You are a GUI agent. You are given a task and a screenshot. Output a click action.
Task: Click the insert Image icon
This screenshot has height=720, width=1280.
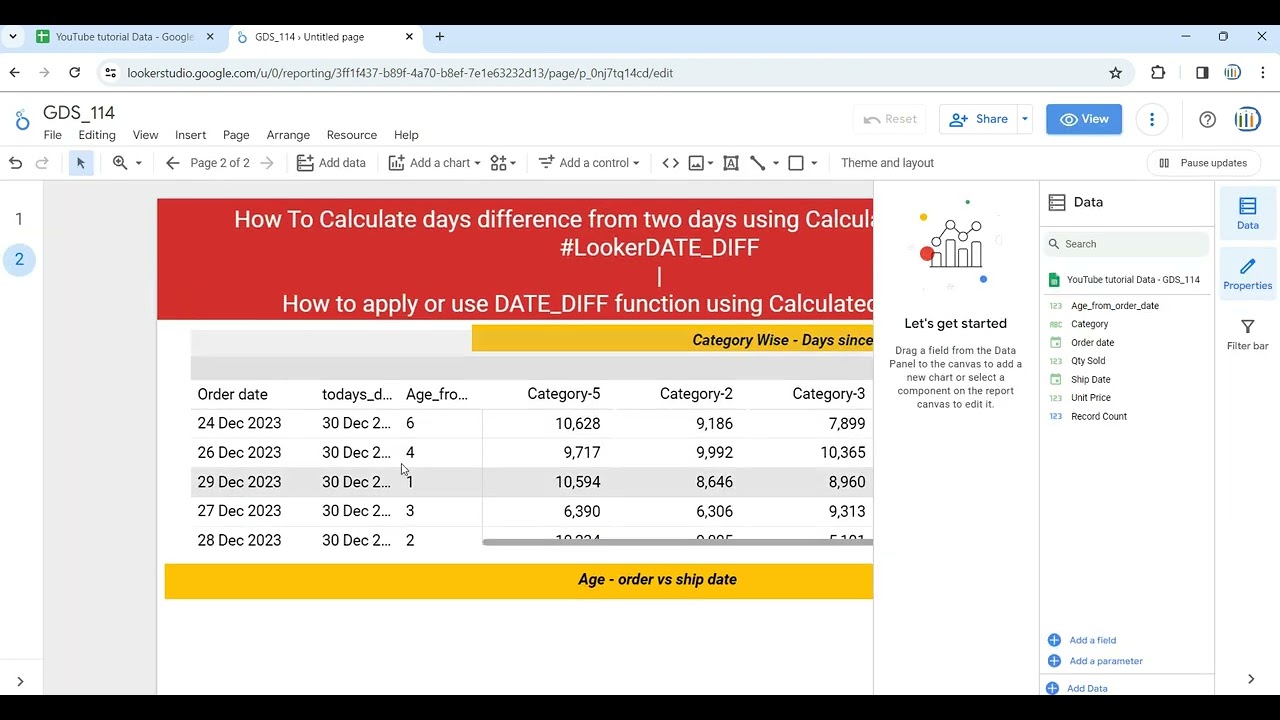pyautogui.click(x=697, y=163)
